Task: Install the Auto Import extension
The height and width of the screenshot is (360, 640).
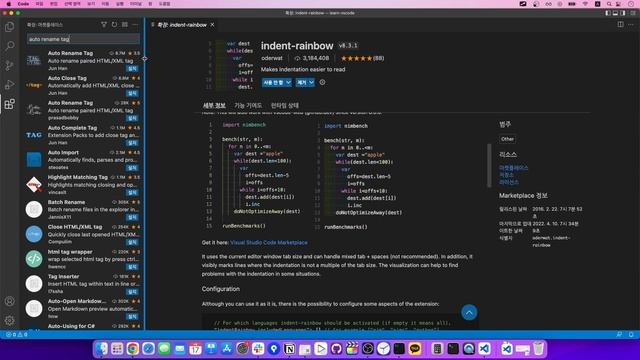Action: click(x=132, y=168)
